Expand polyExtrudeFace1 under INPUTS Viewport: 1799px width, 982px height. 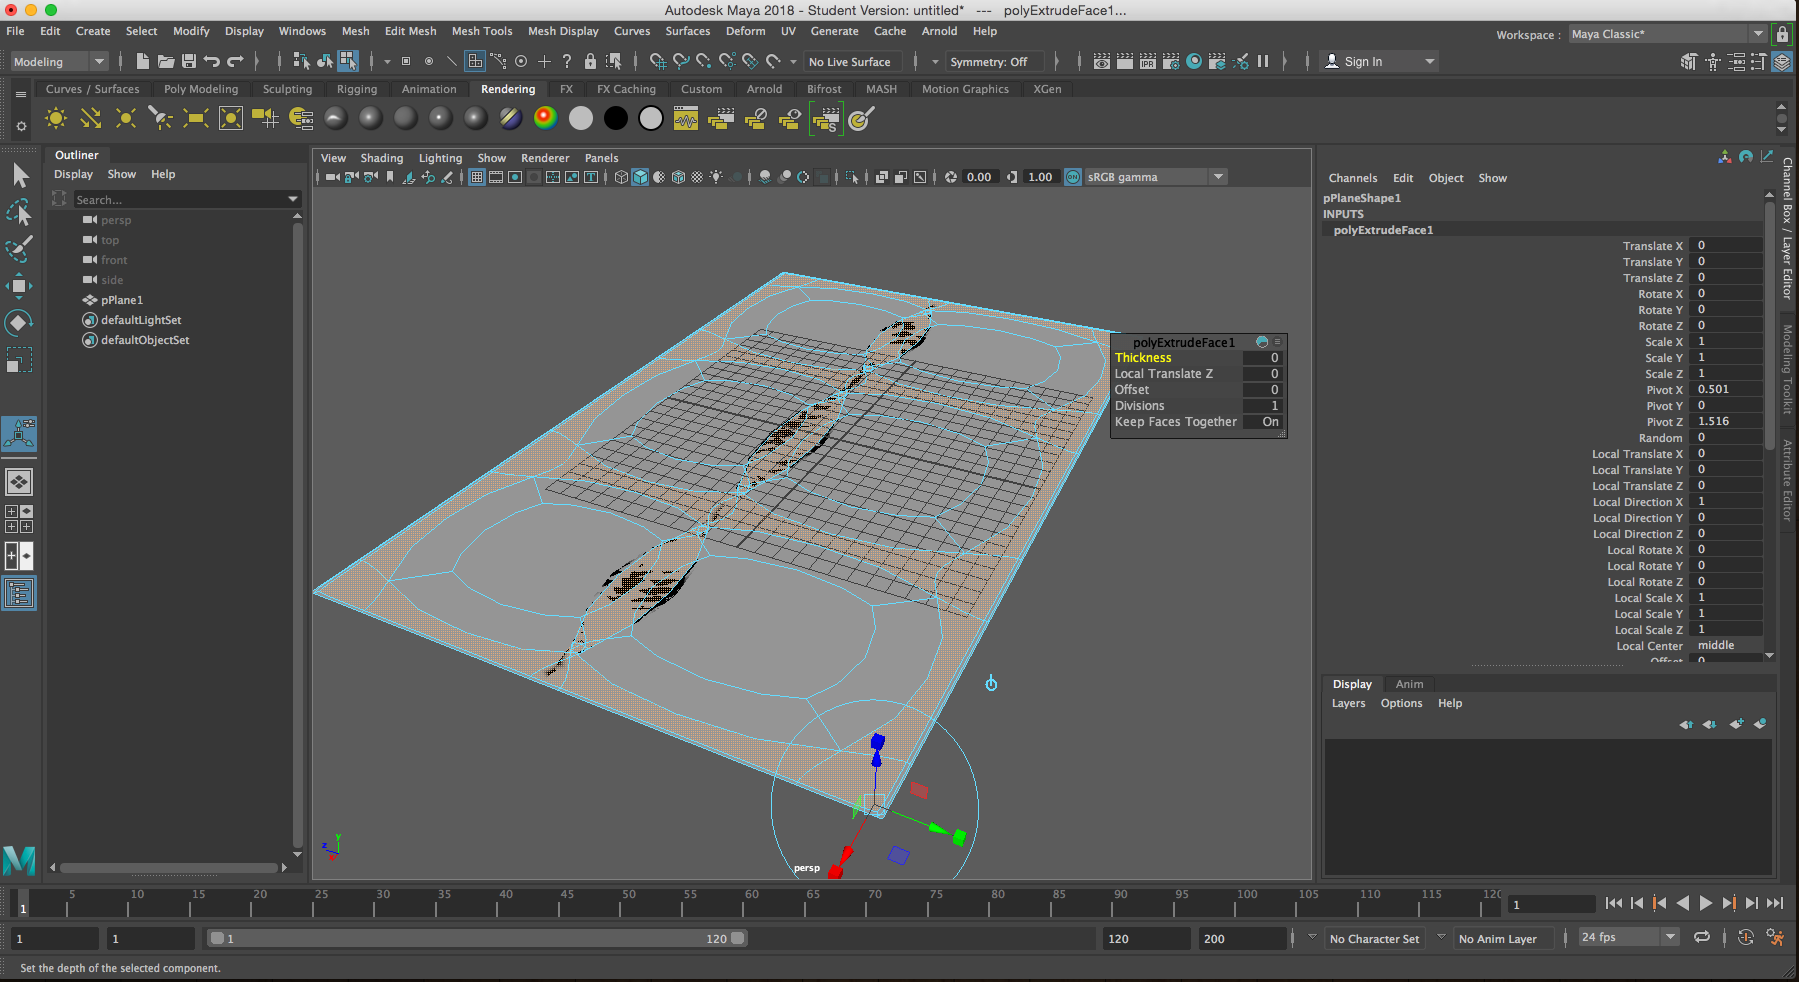1383,230
